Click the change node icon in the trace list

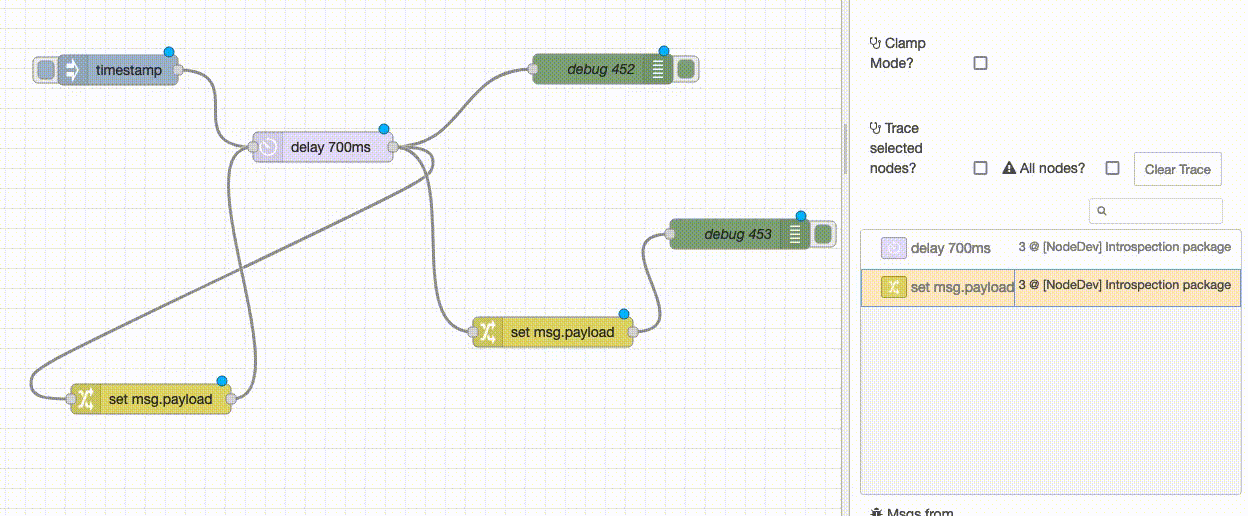[x=893, y=287]
